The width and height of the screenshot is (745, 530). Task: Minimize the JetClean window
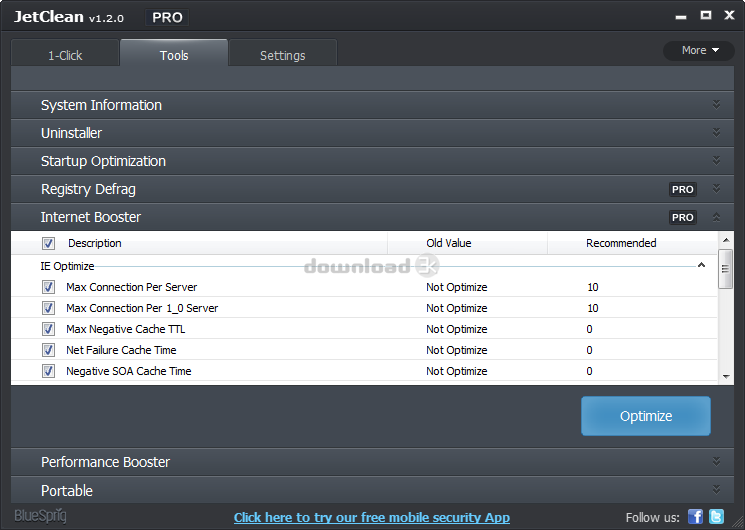click(681, 17)
